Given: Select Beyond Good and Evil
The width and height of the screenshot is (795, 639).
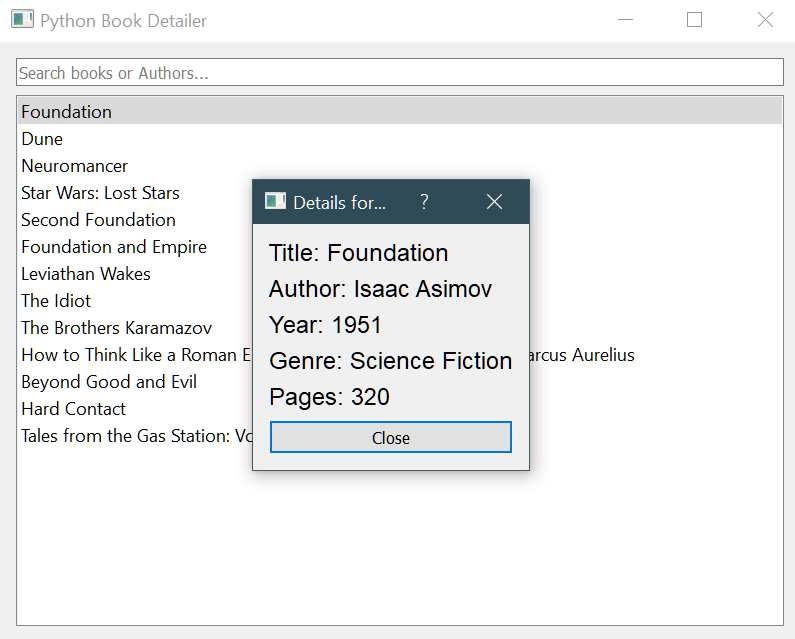Looking at the screenshot, I should [x=109, y=382].
